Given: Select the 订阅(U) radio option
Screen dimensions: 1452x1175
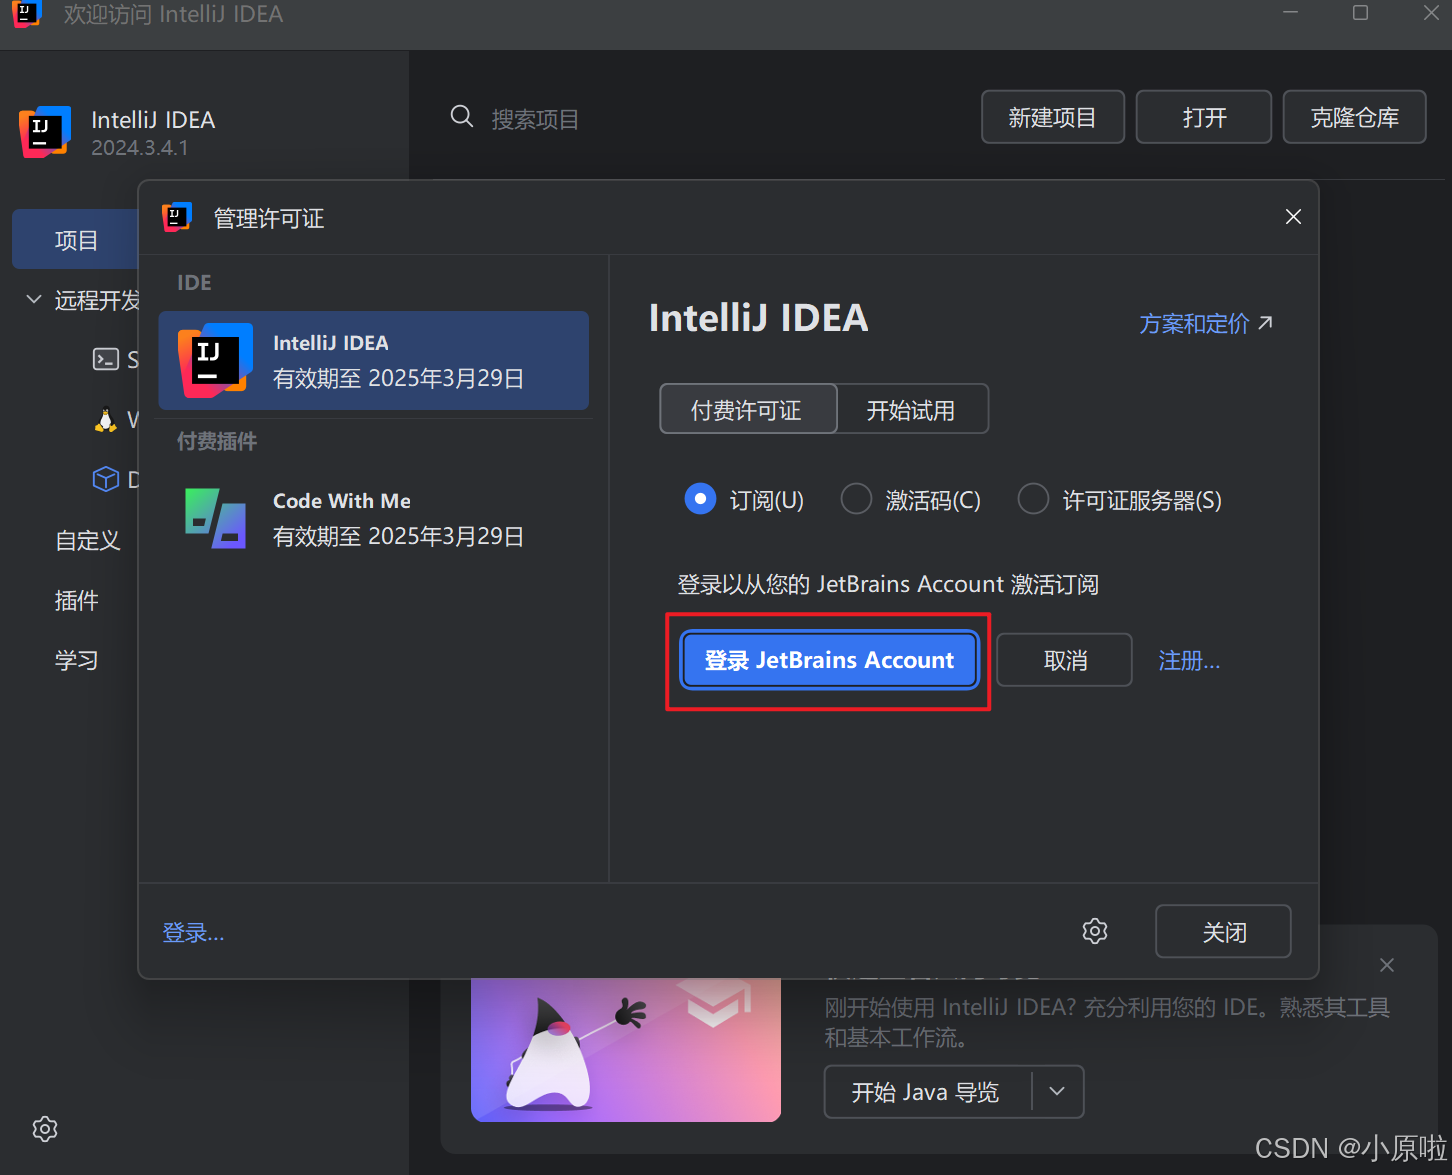Looking at the screenshot, I should (x=744, y=499).
